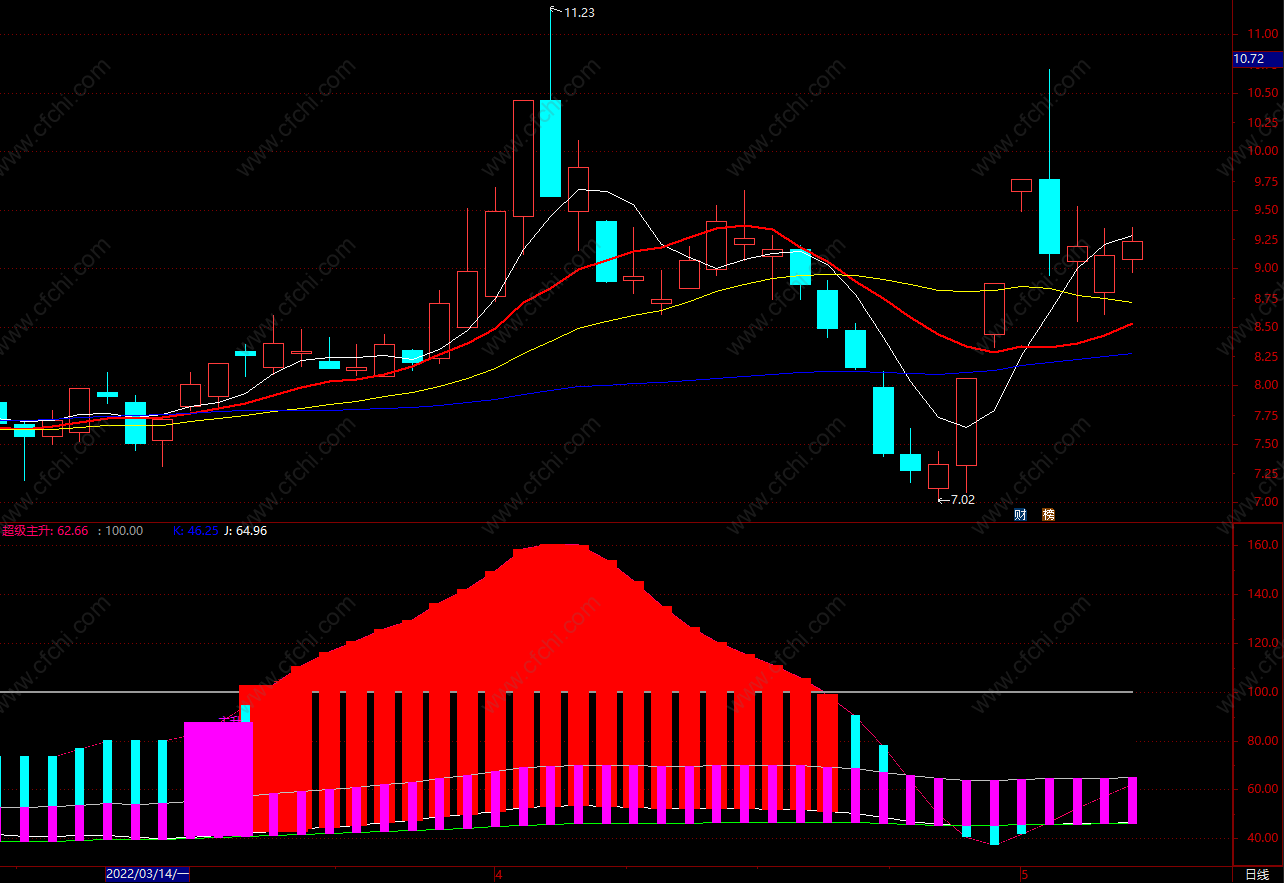Click the 8.75 price axis label
The width and height of the screenshot is (1284, 883).
coord(1267,299)
